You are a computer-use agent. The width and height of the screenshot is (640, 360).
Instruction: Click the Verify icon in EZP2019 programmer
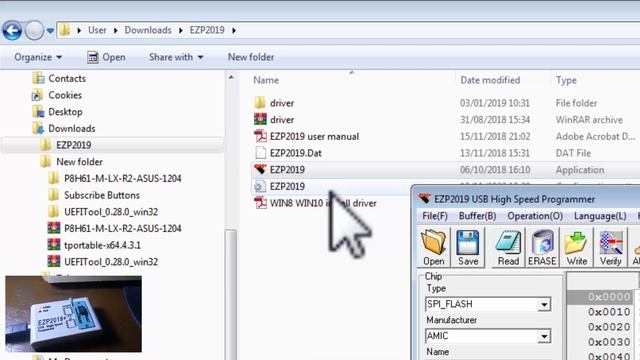pyautogui.click(x=611, y=247)
